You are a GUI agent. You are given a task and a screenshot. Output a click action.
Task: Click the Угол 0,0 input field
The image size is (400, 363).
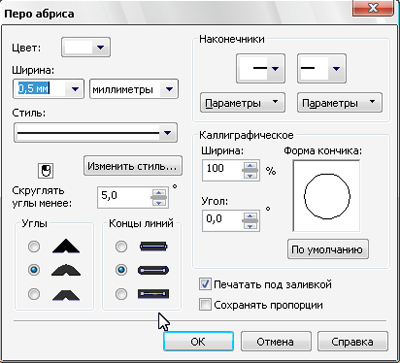pyautogui.click(x=223, y=220)
